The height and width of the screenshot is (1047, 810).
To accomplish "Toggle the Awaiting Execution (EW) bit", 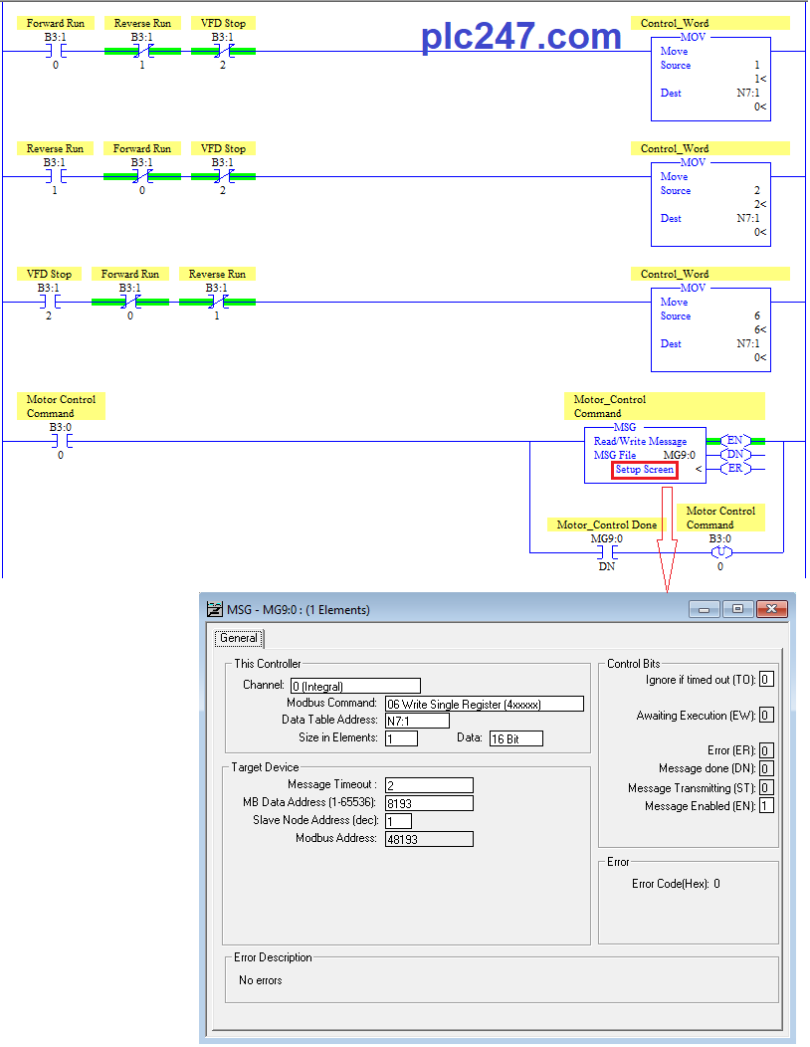I will 766,715.
